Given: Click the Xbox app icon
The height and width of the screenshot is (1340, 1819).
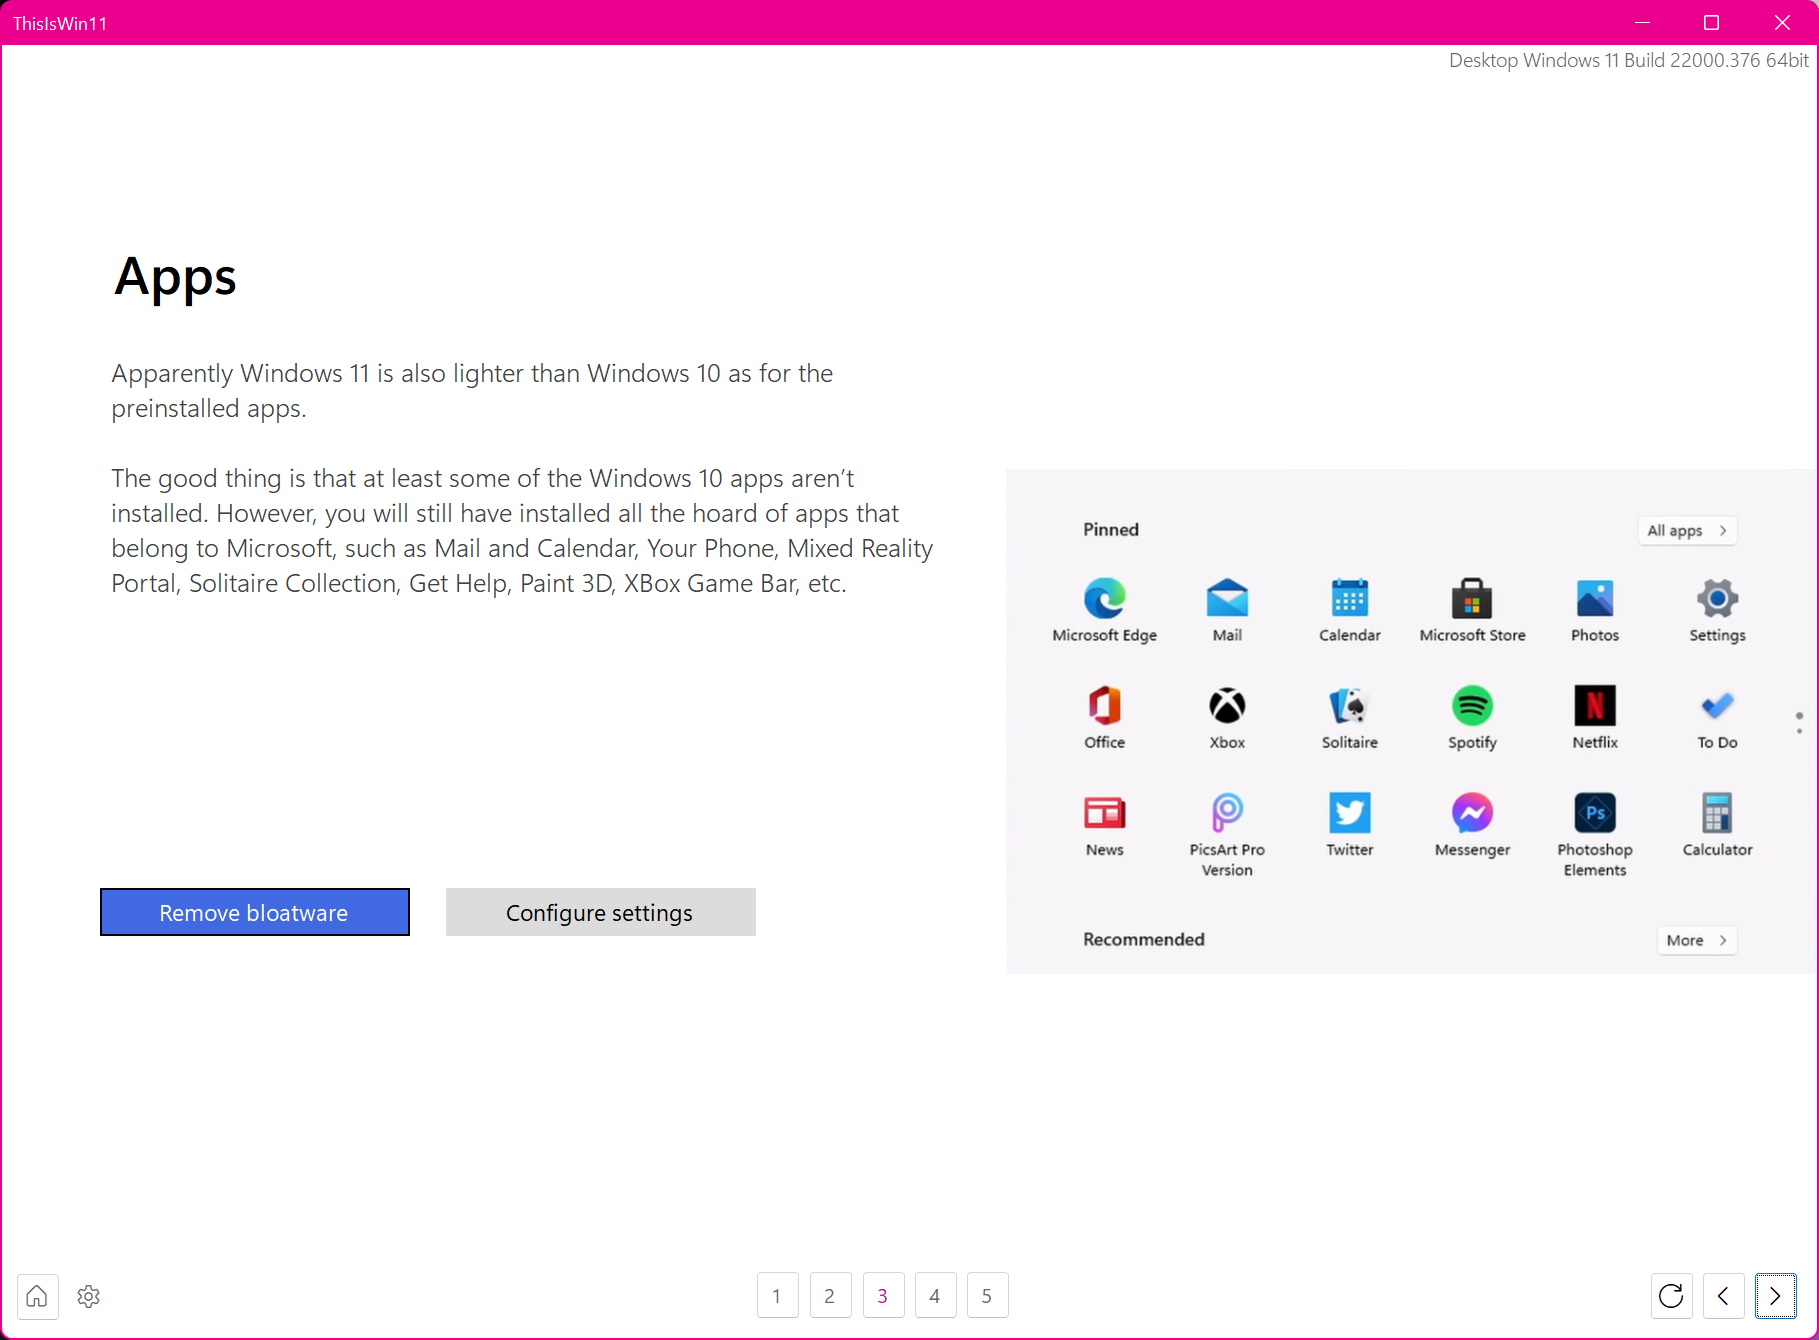Looking at the screenshot, I should coord(1227,706).
